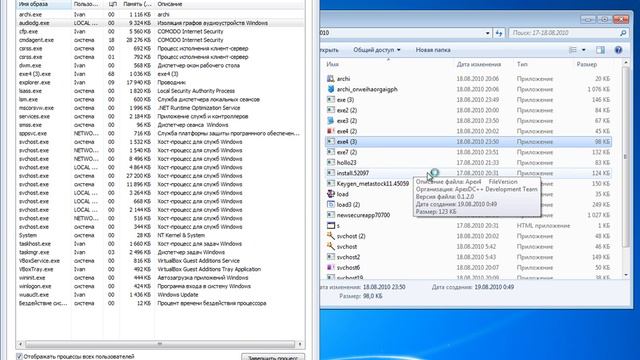Image resolution: width=640 pixels, height=360 pixels.
Task: Sort processes by Память column header
Action: click(x=137, y=4)
